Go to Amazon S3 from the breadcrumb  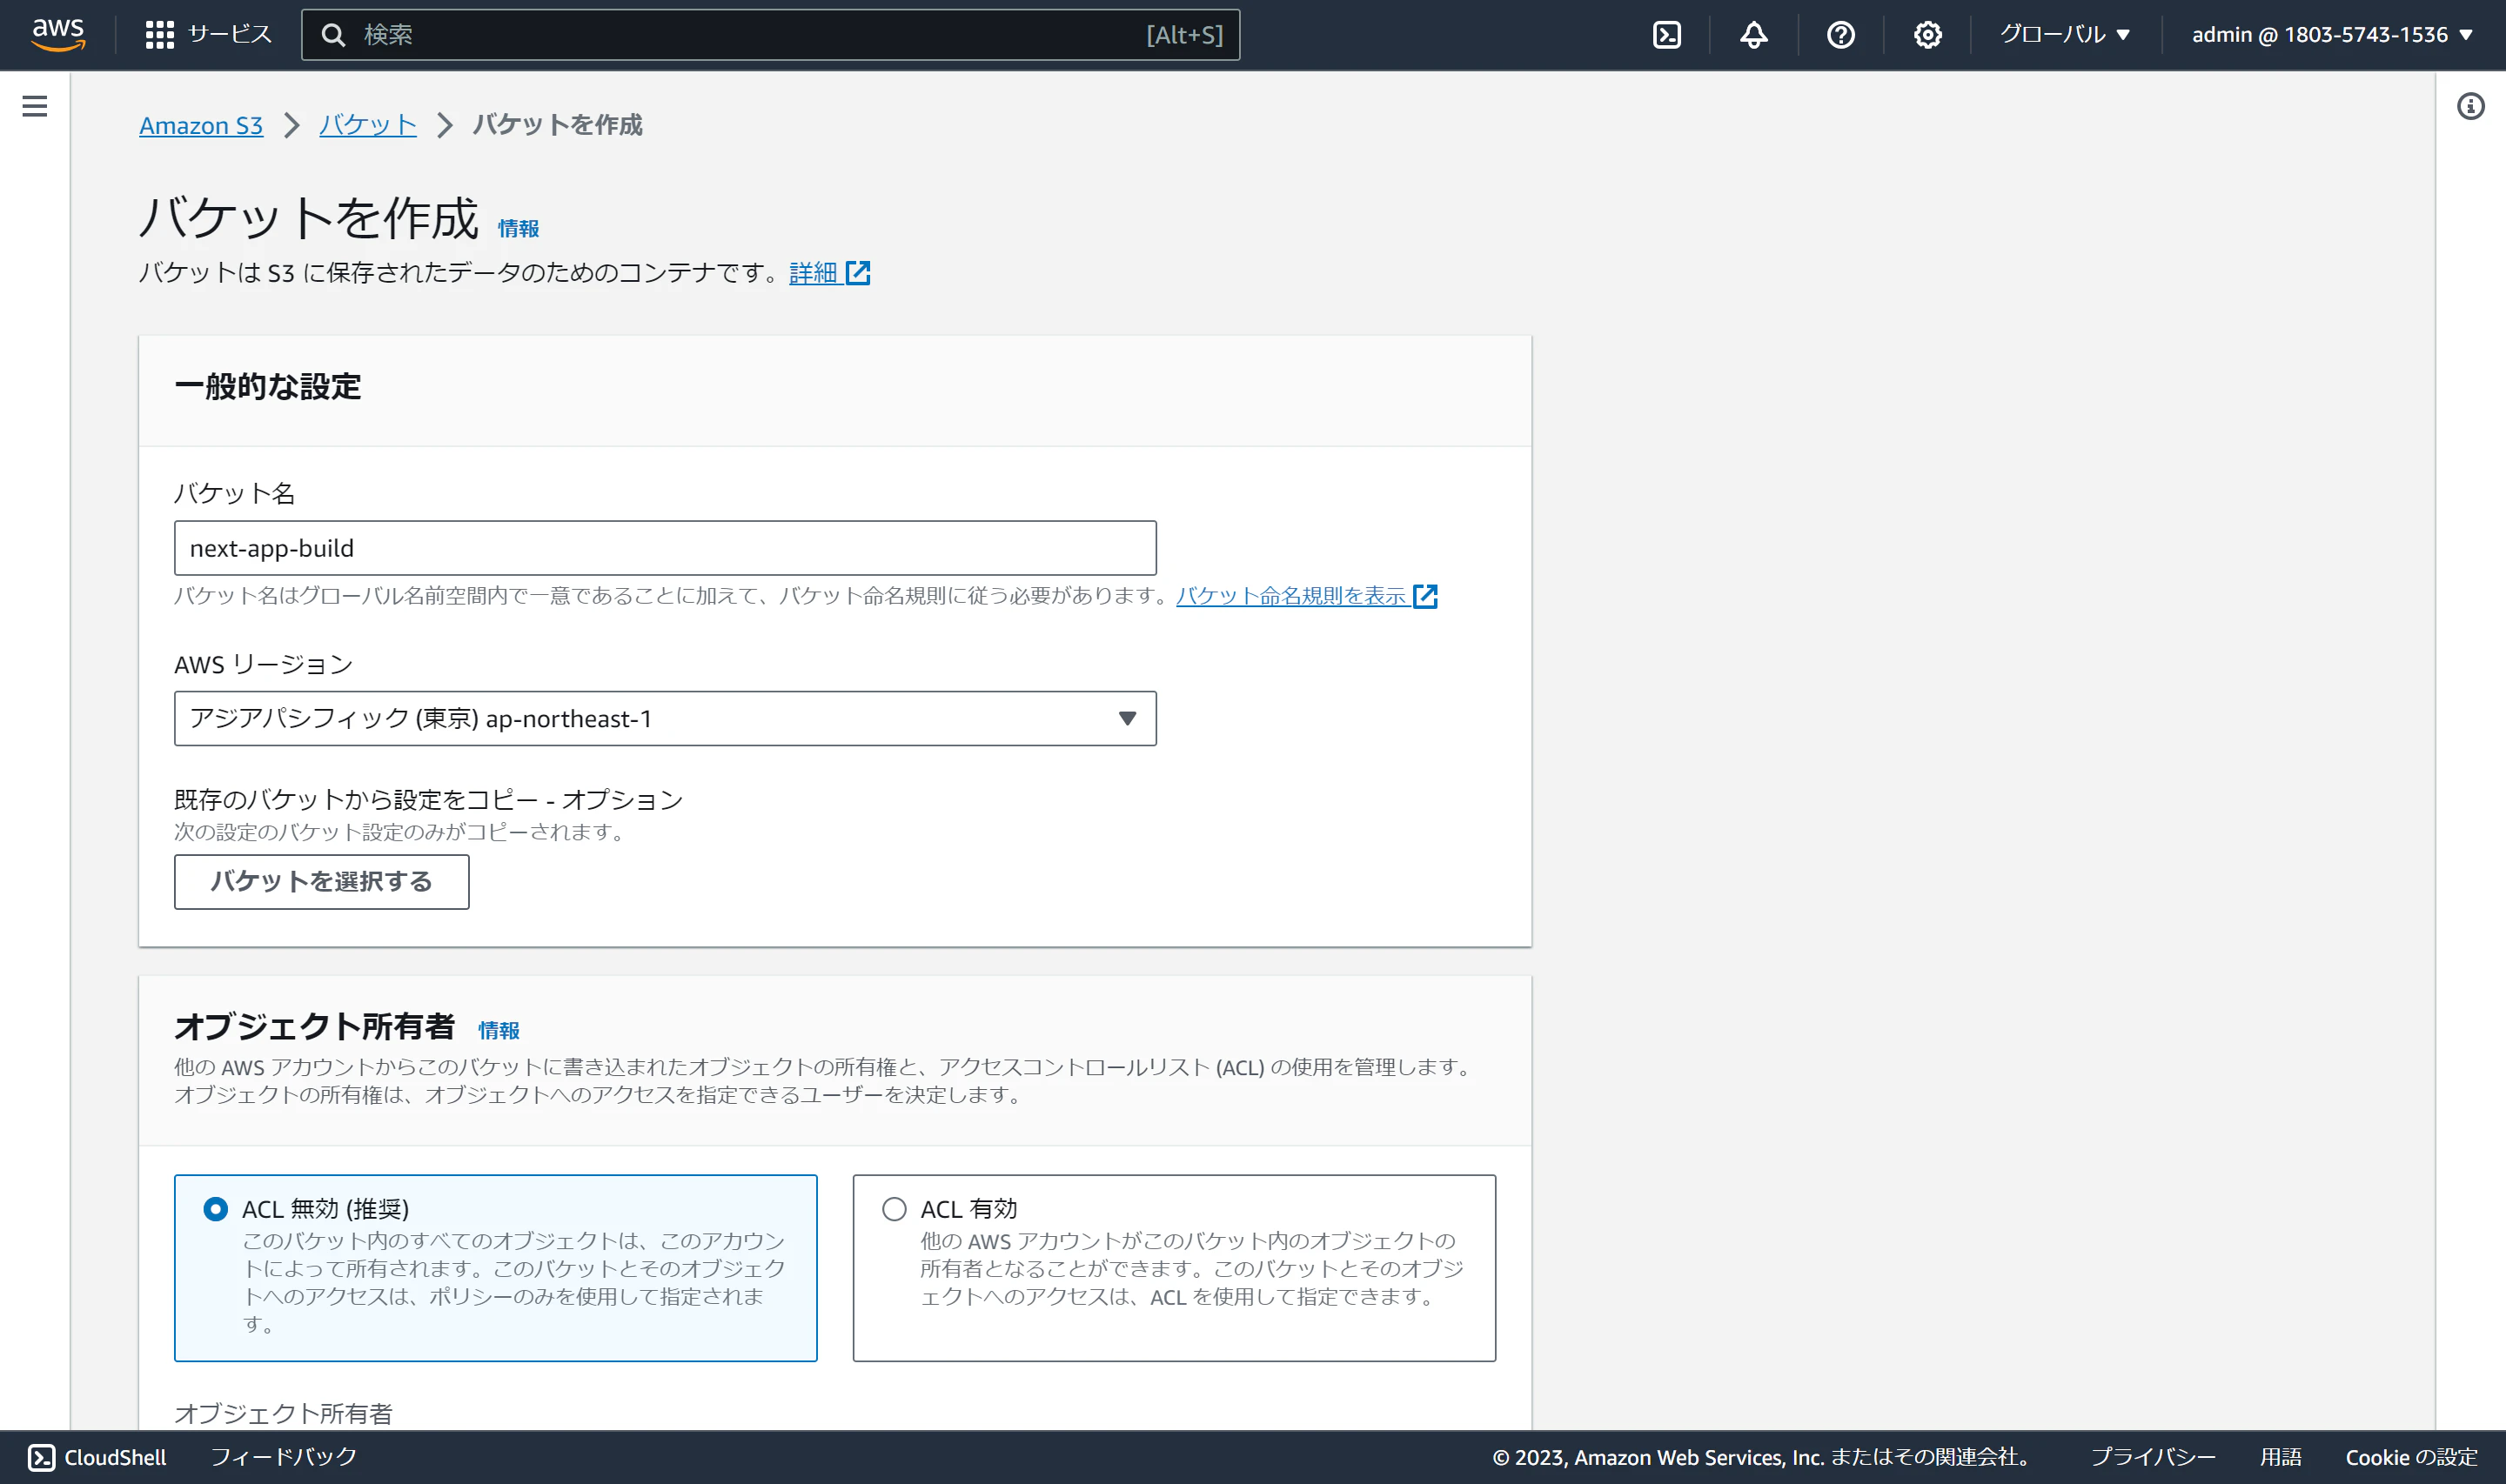pos(200,124)
